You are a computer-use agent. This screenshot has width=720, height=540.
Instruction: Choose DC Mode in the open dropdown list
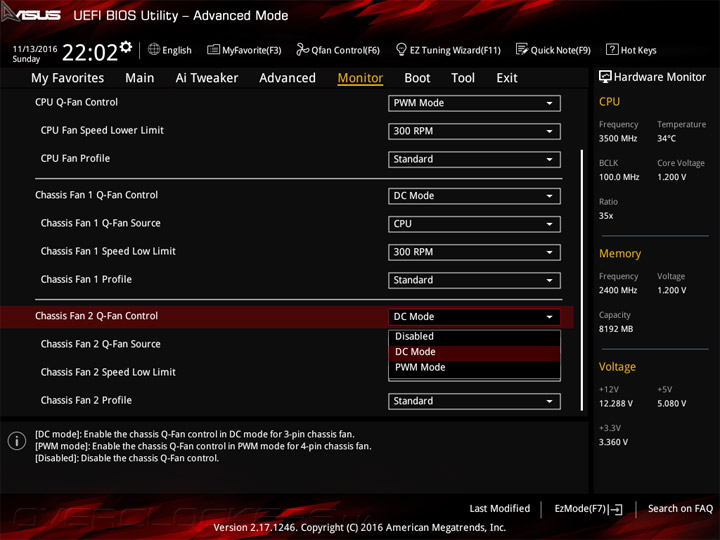point(474,352)
